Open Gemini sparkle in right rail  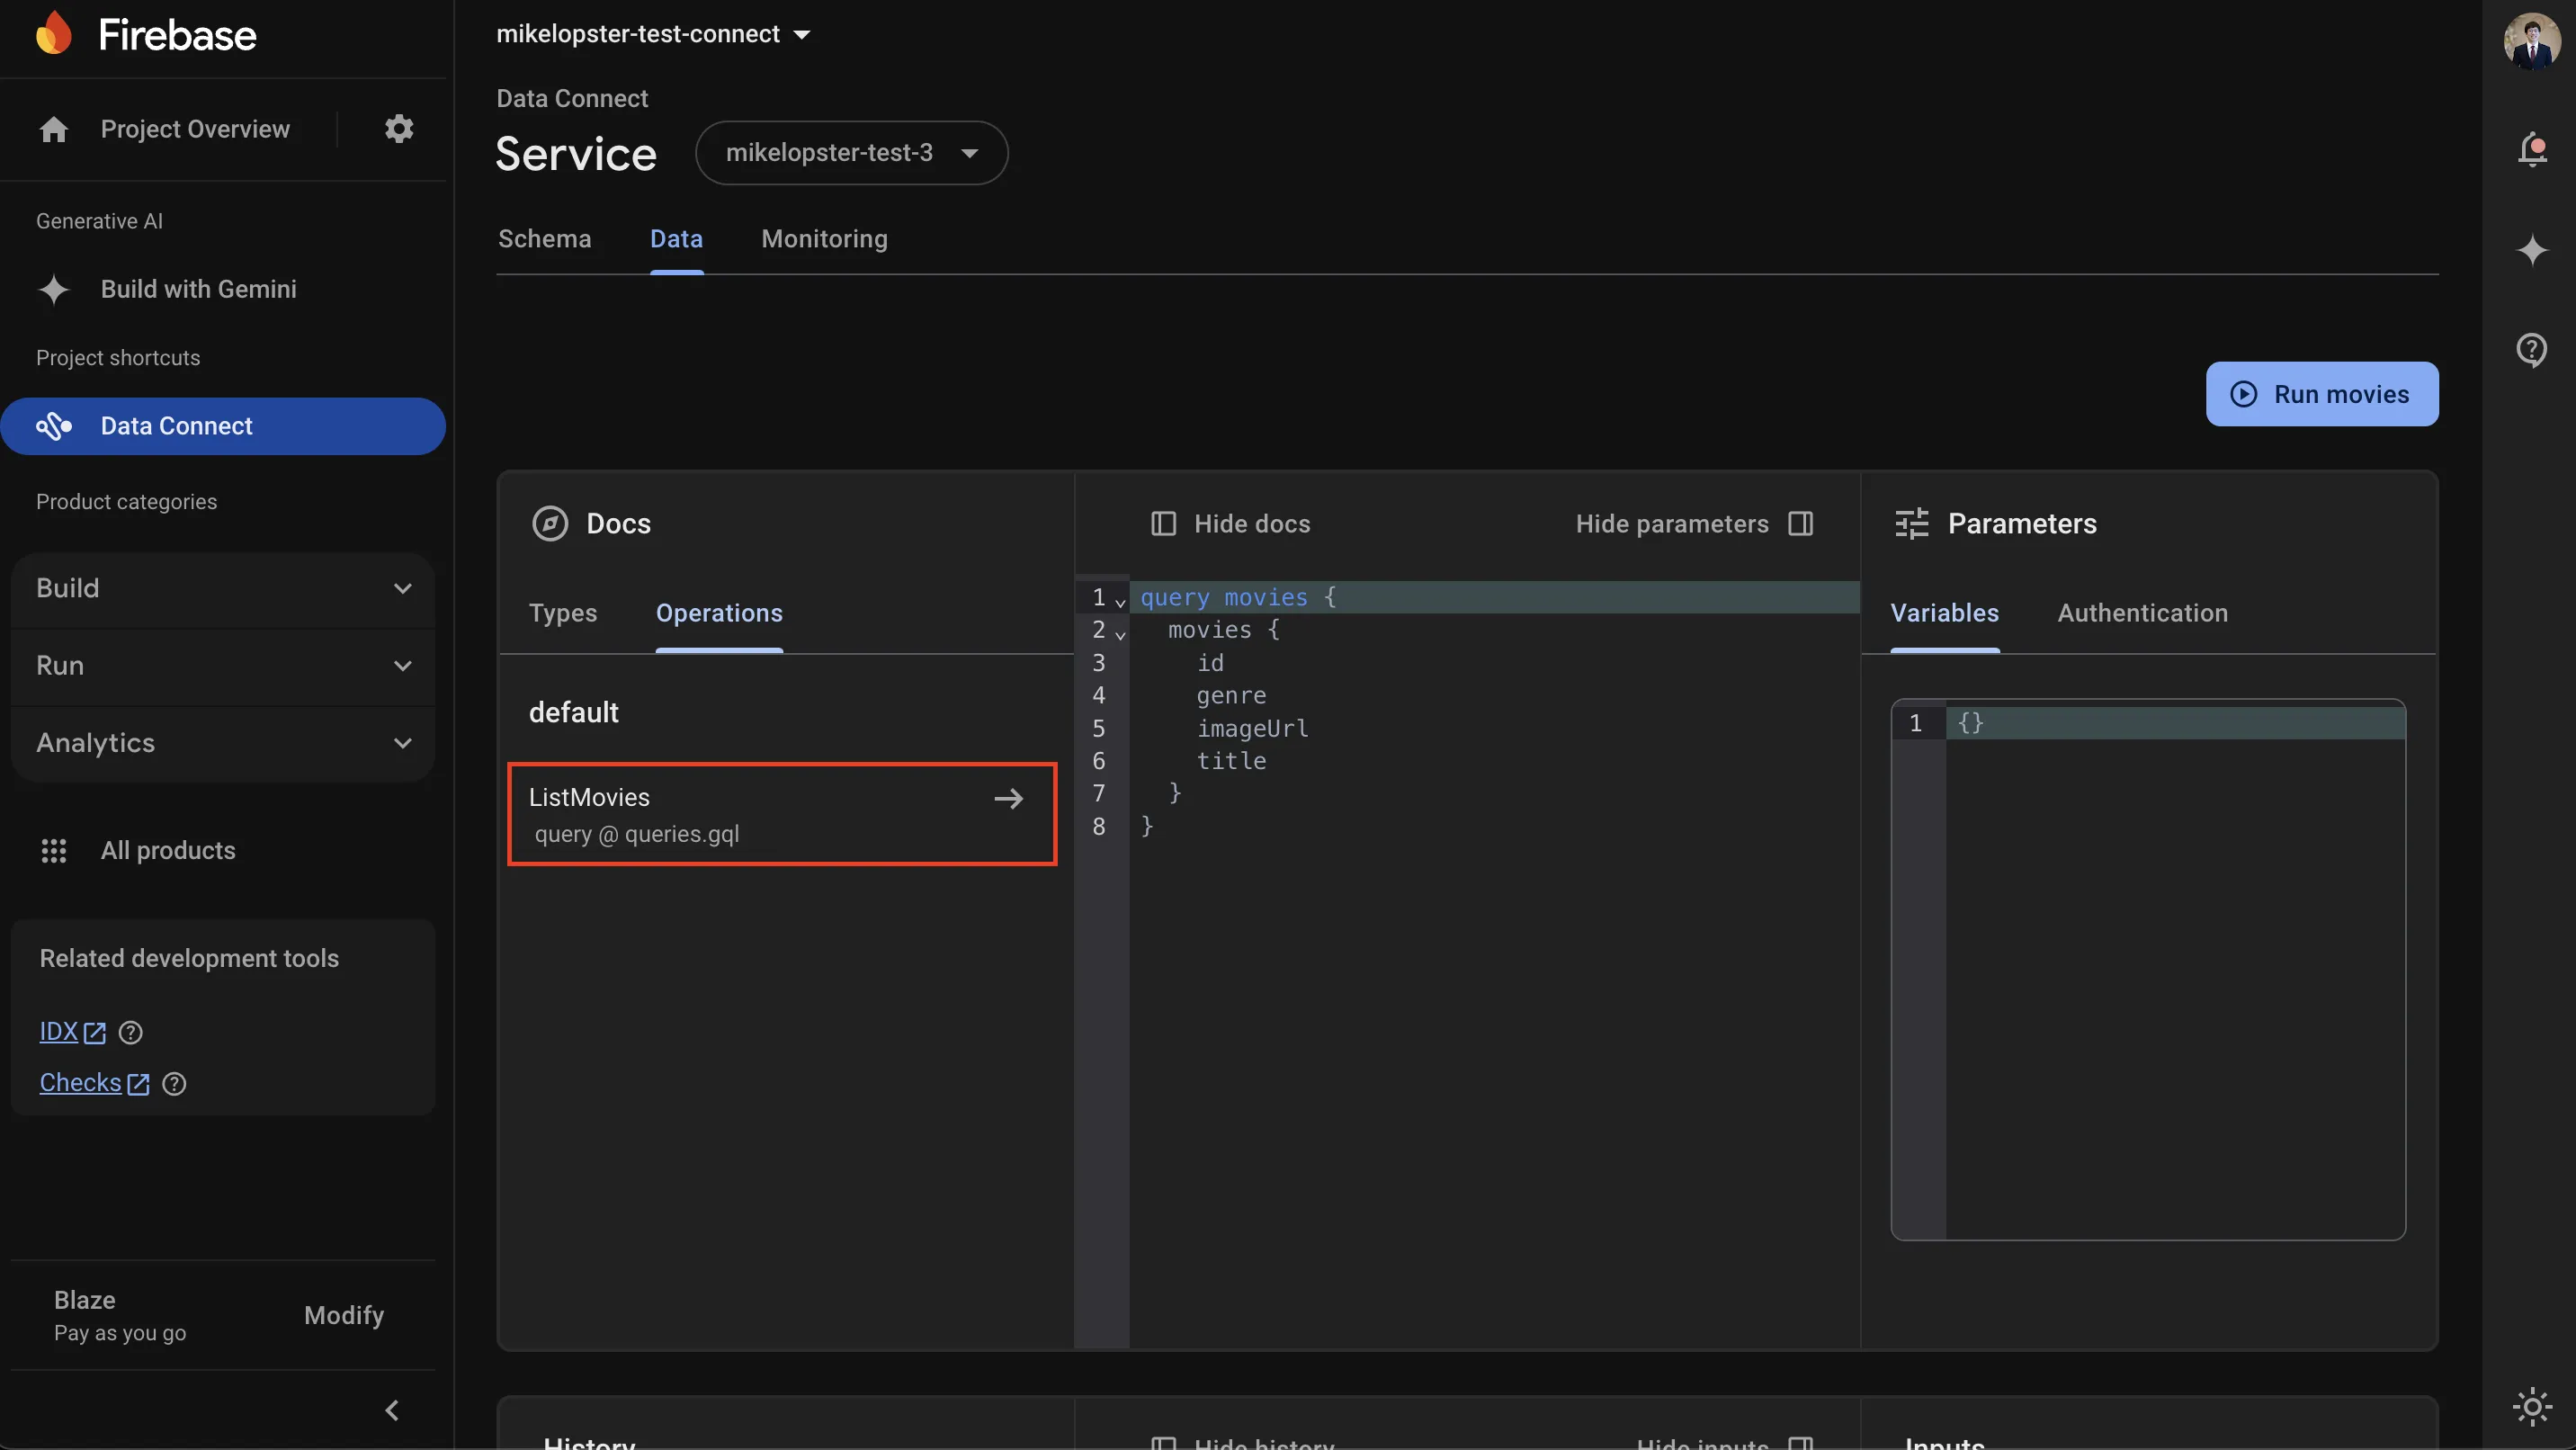[x=2532, y=249]
